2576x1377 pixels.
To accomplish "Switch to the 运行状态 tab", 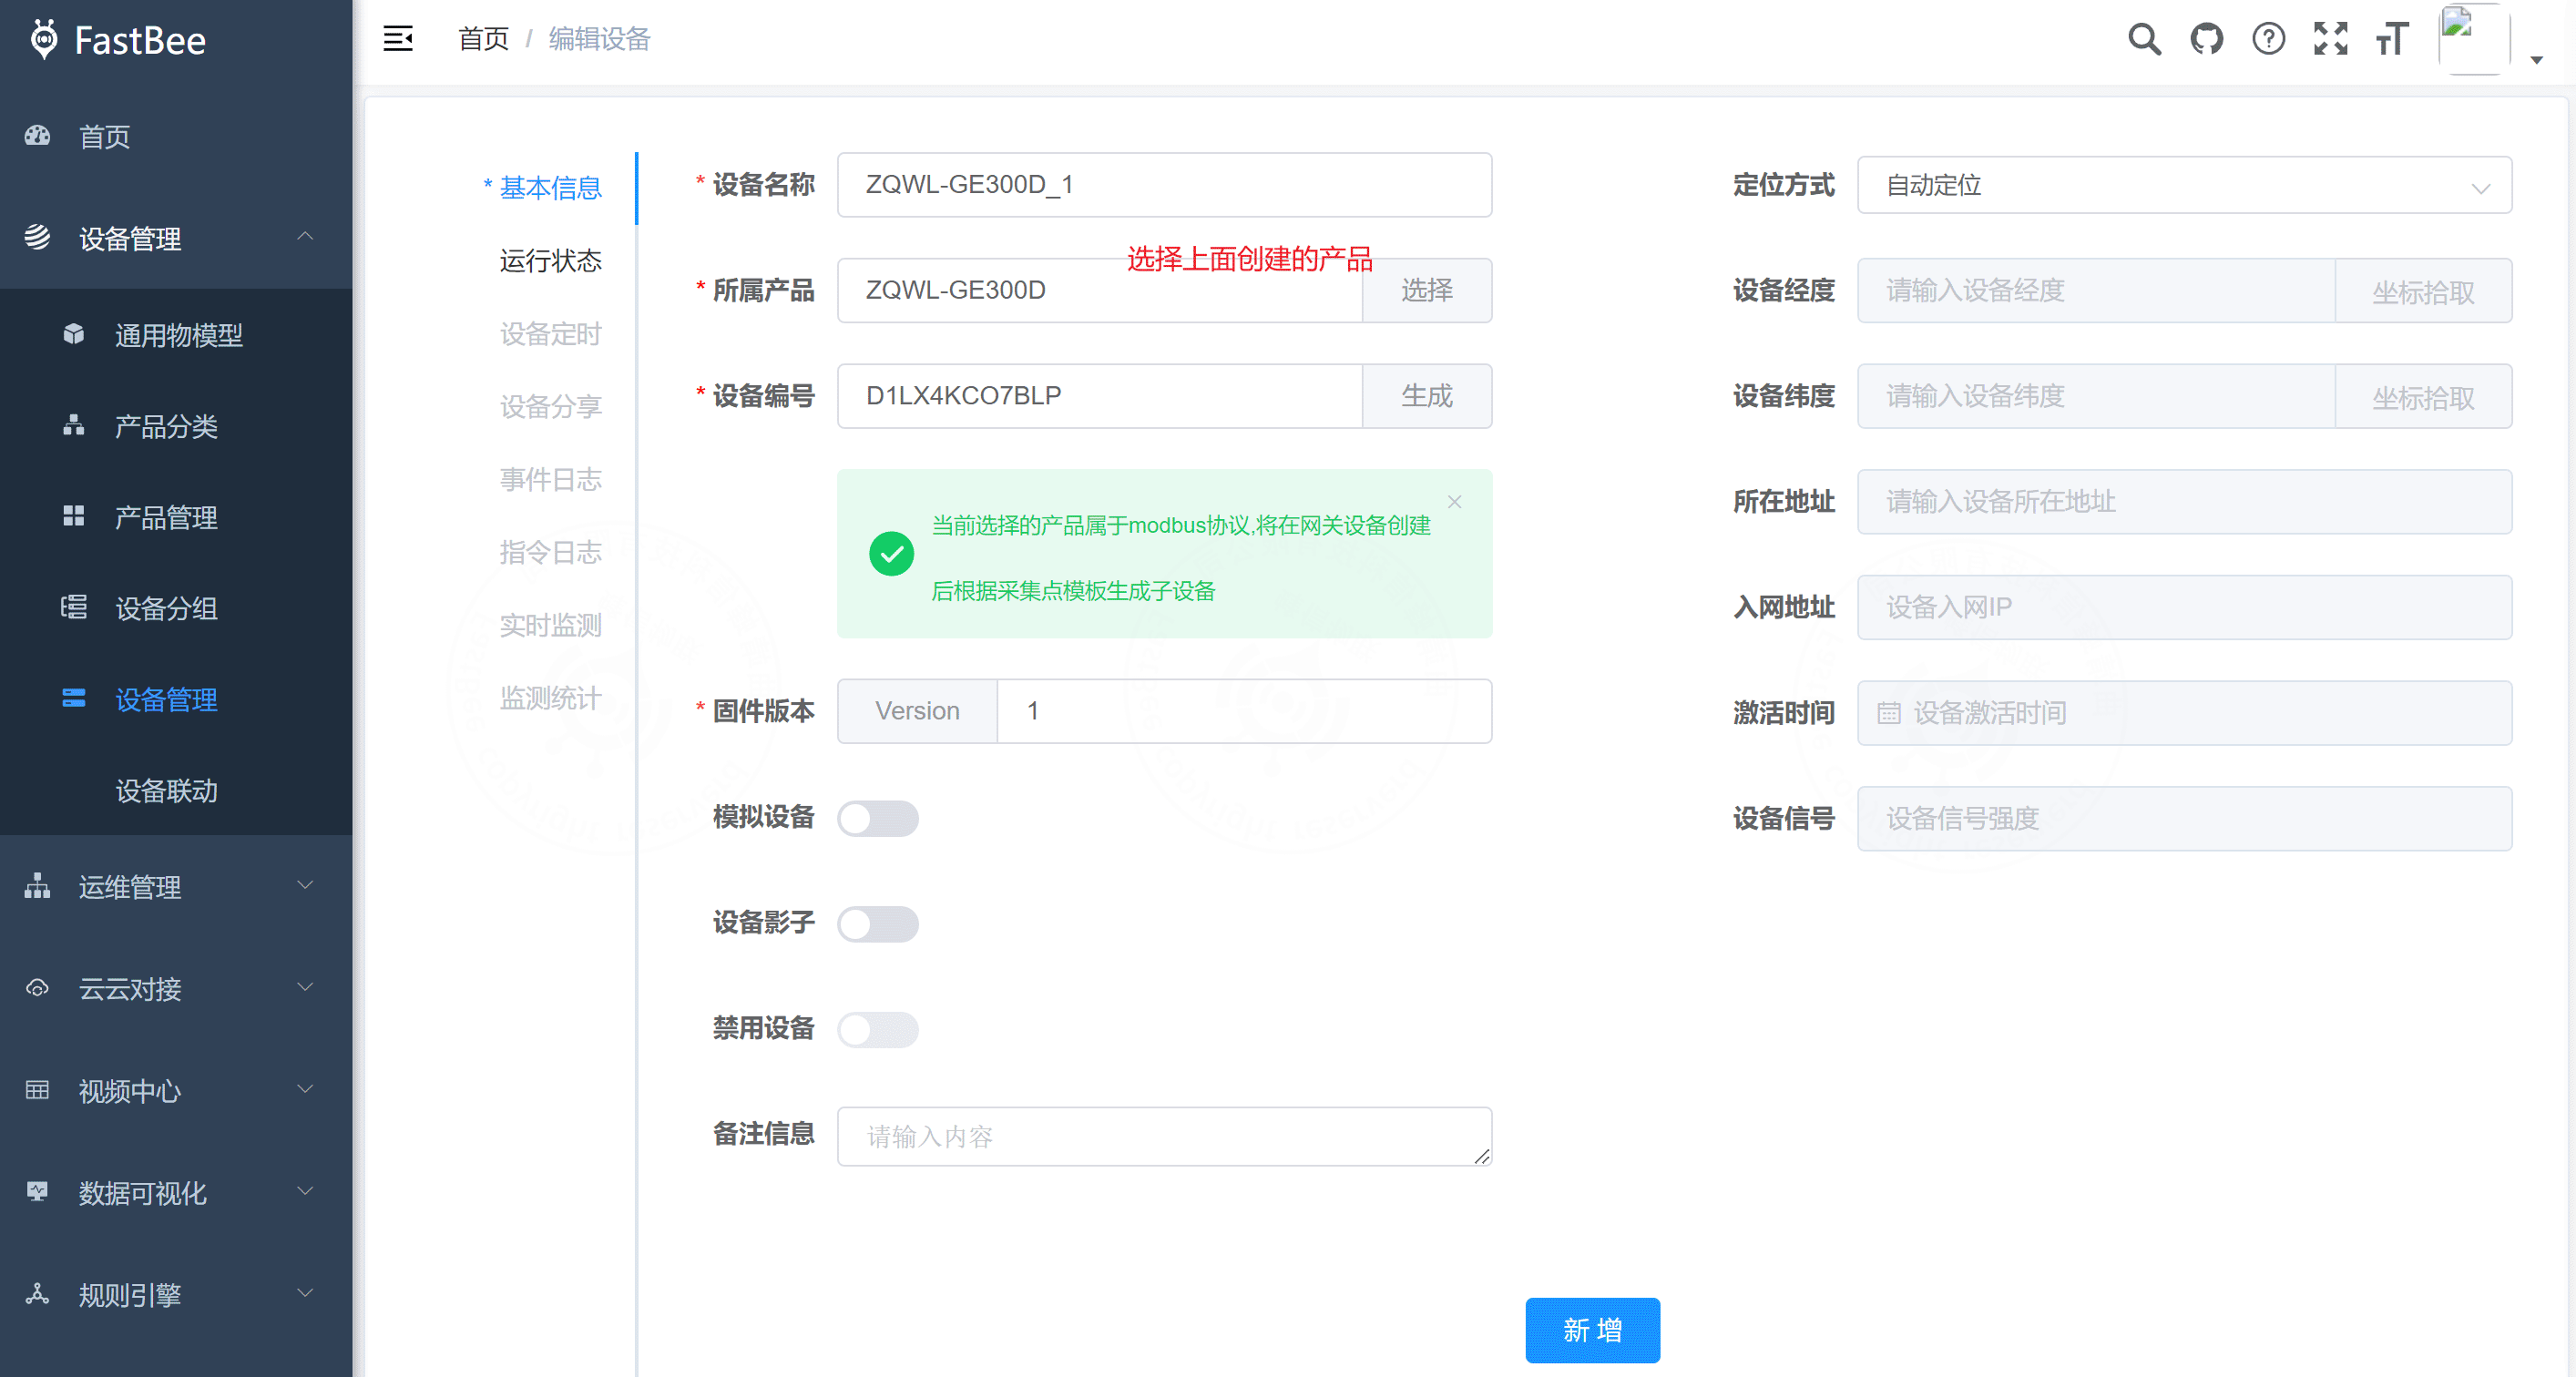I will pos(550,261).
